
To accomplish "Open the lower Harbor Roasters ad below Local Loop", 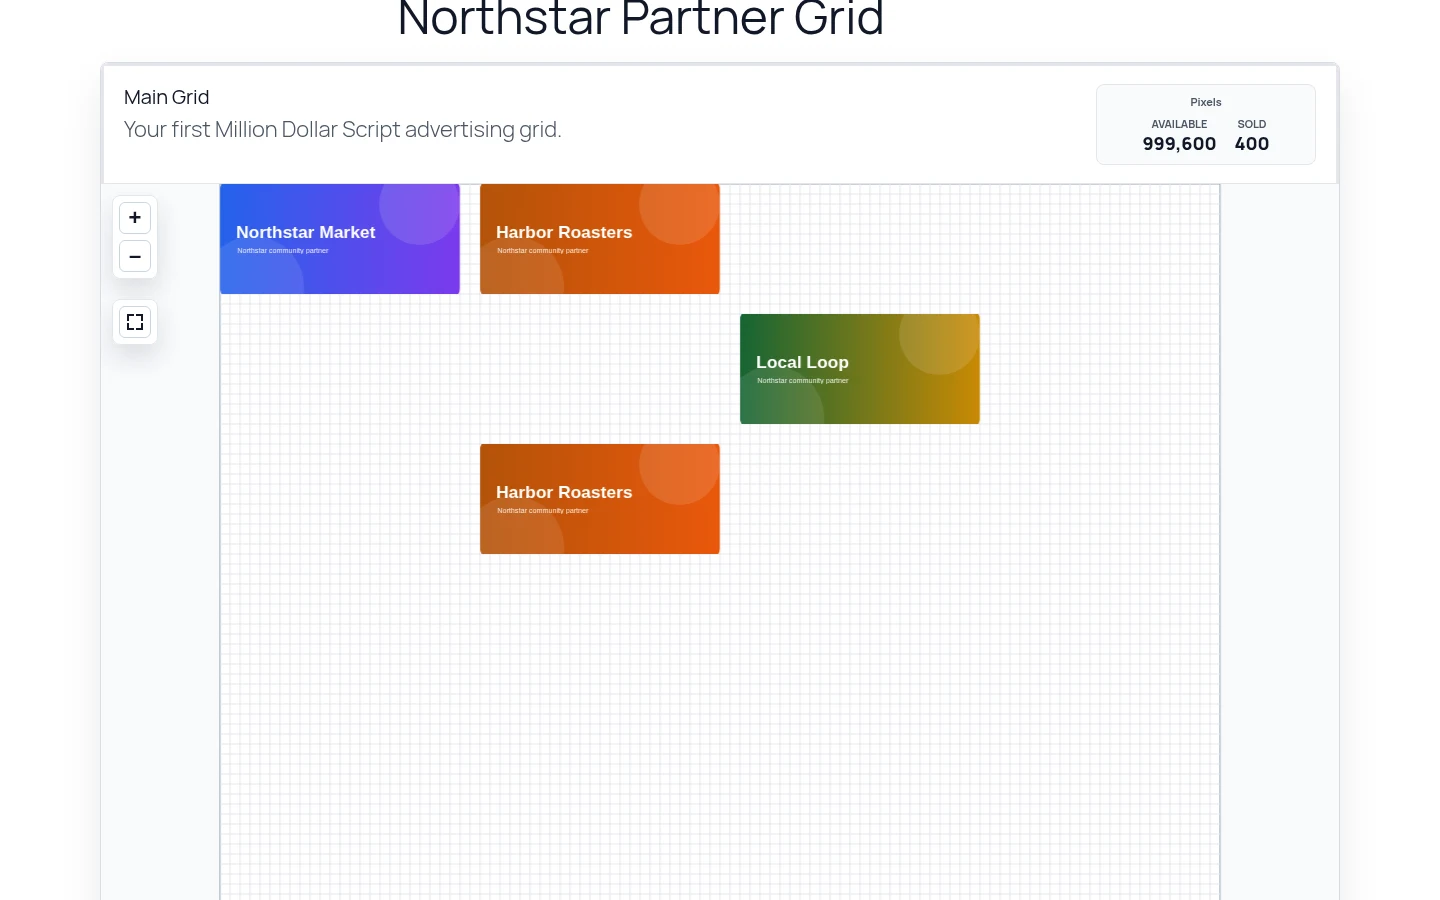I will click(600, 499).
